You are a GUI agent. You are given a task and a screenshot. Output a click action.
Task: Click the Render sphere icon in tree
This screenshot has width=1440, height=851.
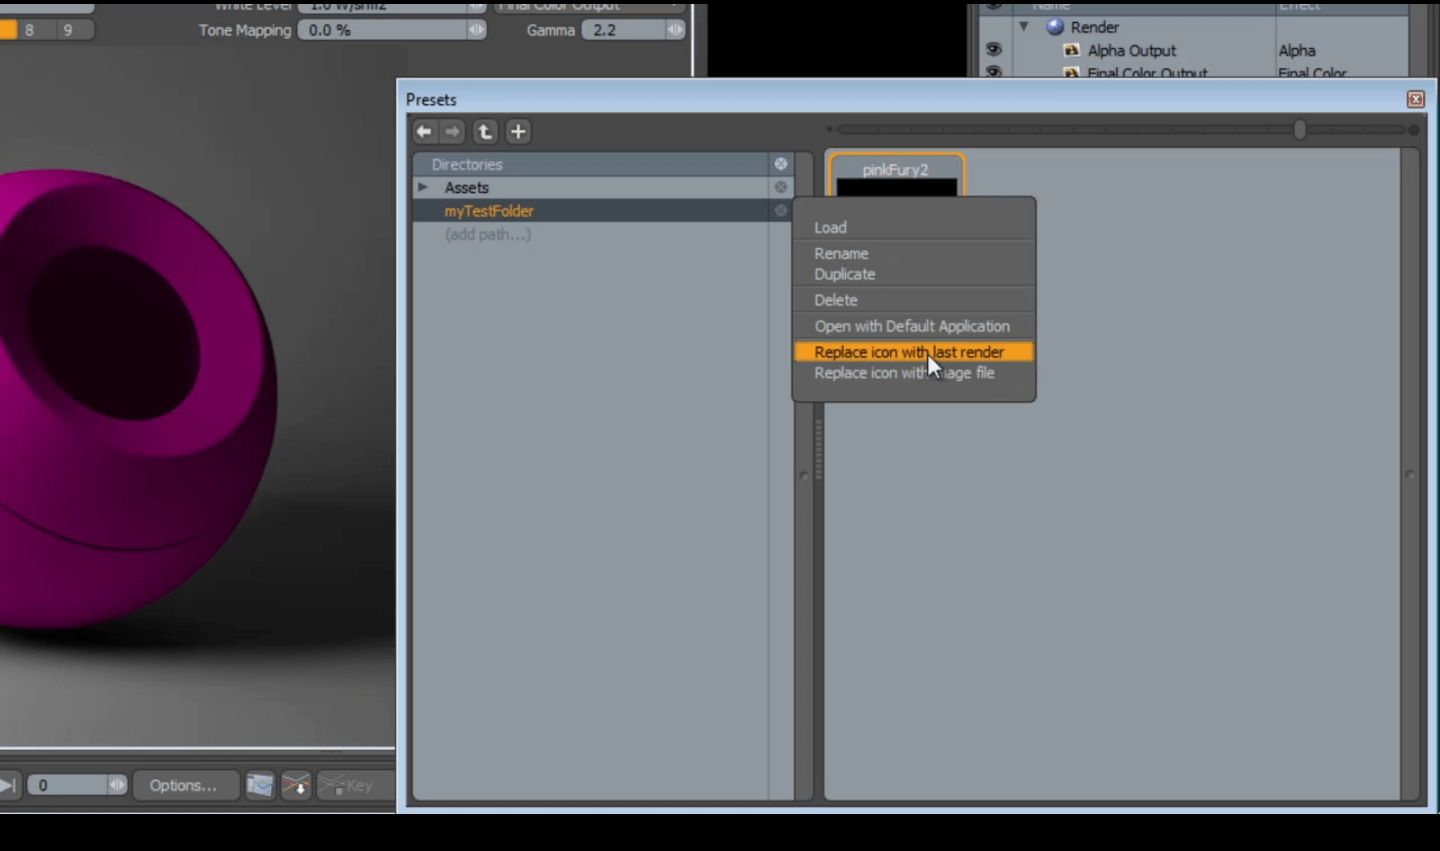(x=1055, y=27)
